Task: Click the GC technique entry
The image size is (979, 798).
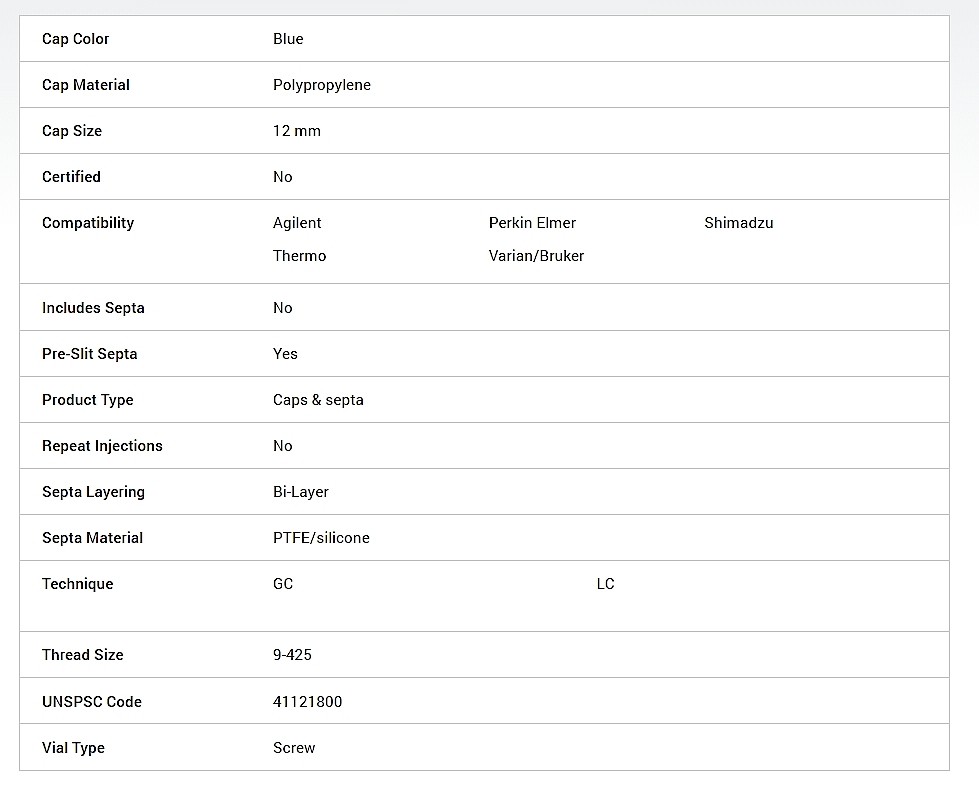Action: point(283,584)
